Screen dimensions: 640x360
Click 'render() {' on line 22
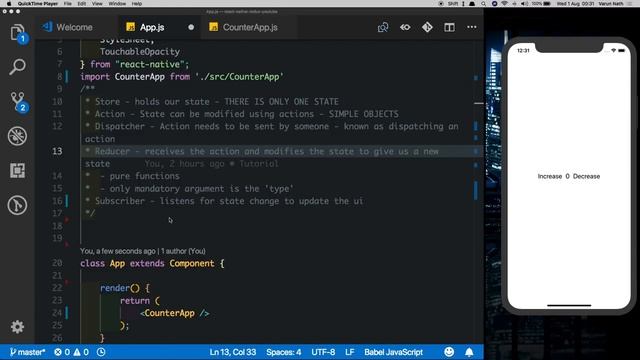125,288
